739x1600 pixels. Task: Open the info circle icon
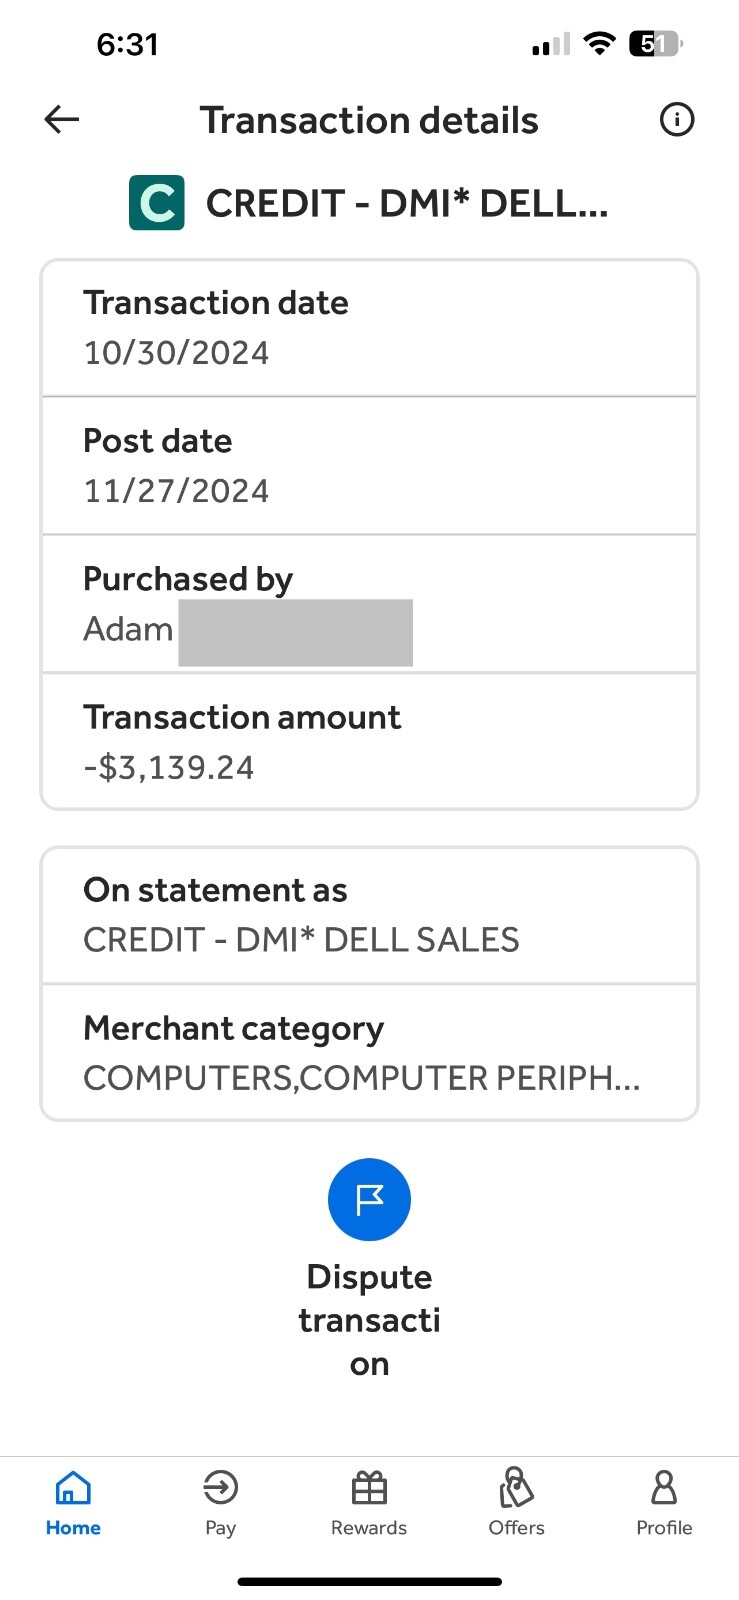677,120
